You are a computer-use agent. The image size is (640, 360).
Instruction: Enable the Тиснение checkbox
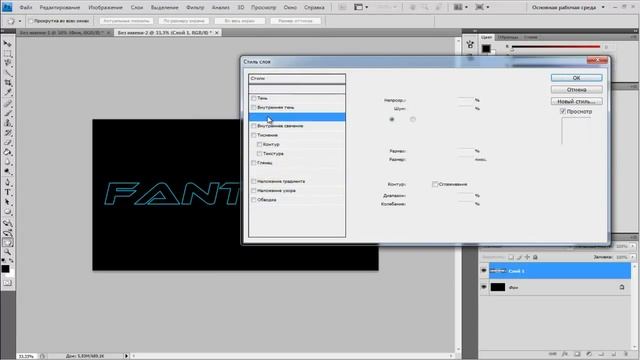(x=253, y=135)
